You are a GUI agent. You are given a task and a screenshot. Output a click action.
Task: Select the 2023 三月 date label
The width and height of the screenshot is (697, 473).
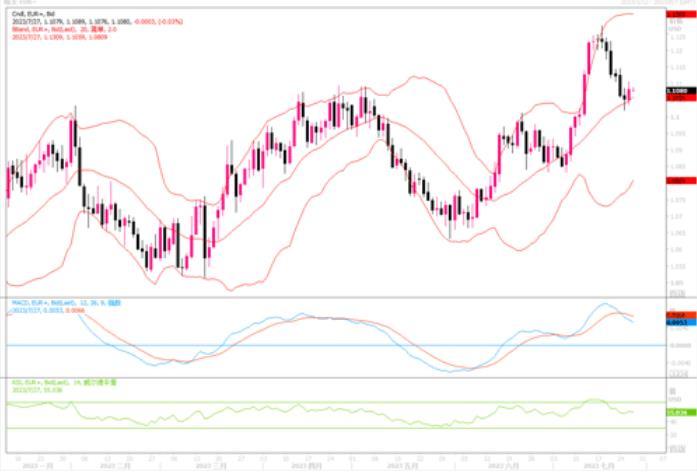point(209,466)
